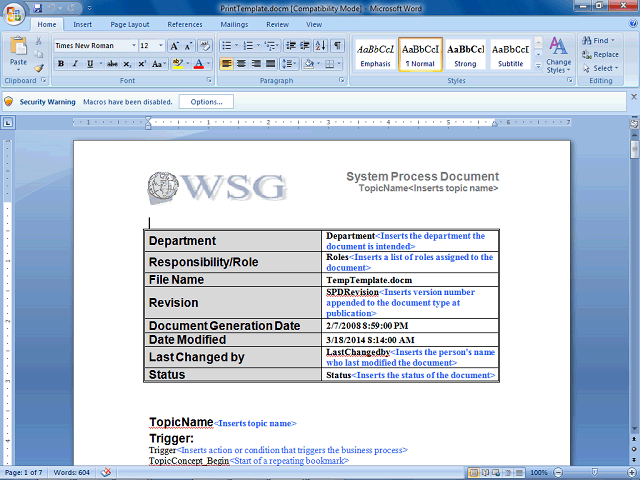
Task: Apply the text highlight color
Action: tap(178, 64)
